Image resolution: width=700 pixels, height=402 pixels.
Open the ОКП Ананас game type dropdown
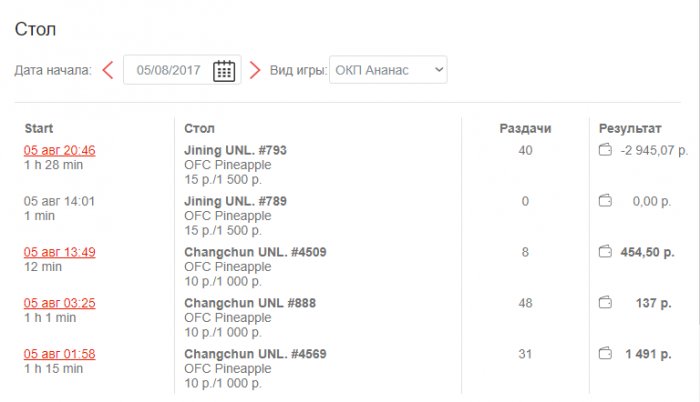tap(388, 70)
